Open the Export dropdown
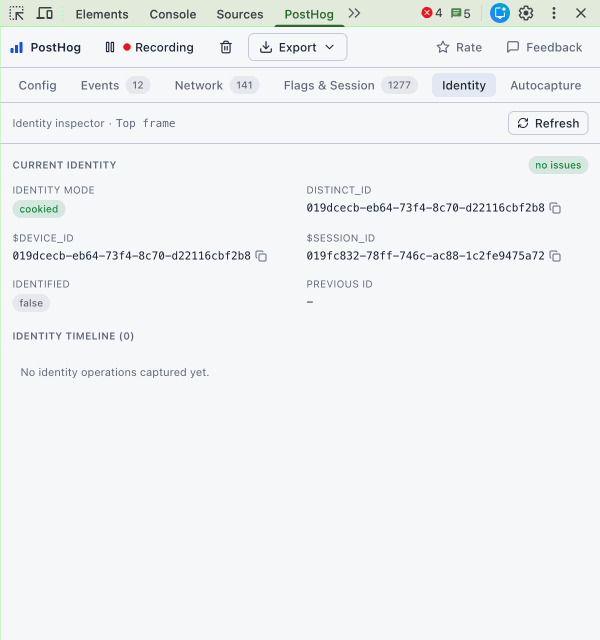Screen dimensions: 600x640 pyautogui.click(x=298, y=47)
